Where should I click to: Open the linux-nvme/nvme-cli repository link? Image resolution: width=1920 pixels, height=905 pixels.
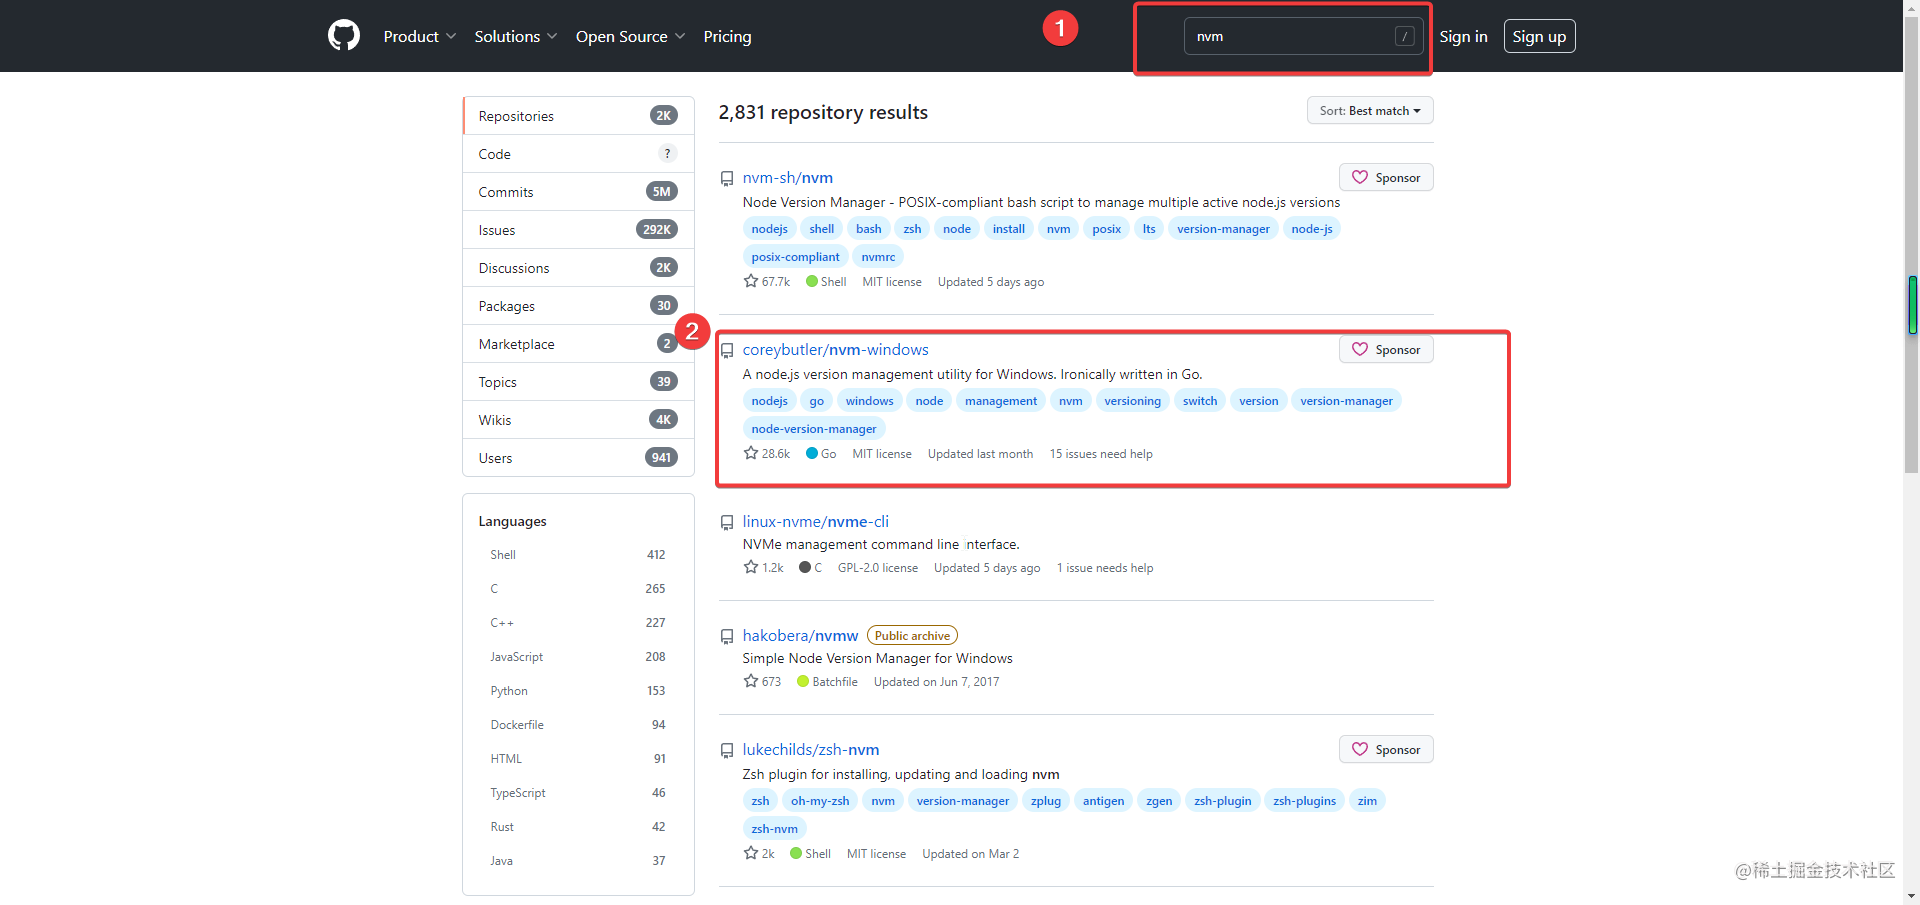(815, 522)
